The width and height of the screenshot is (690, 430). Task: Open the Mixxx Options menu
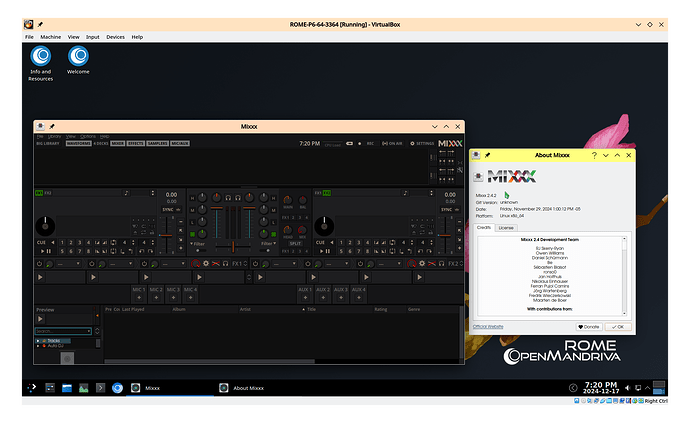pyautogui.click(x=88, y=136)
